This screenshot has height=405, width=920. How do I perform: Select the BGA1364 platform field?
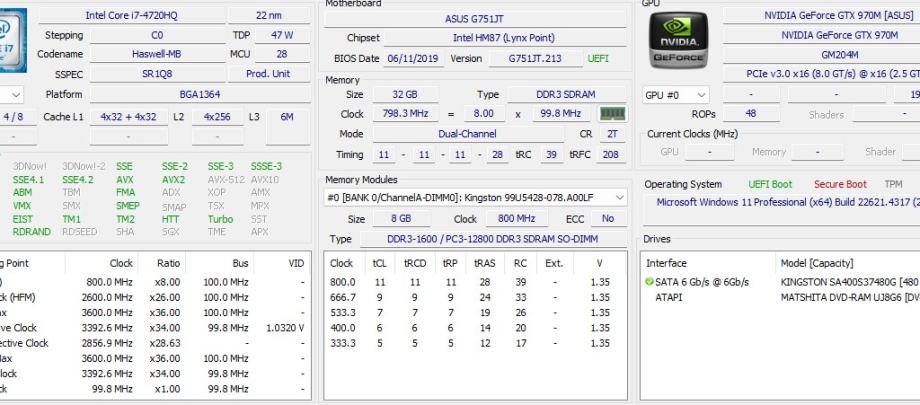200,94
